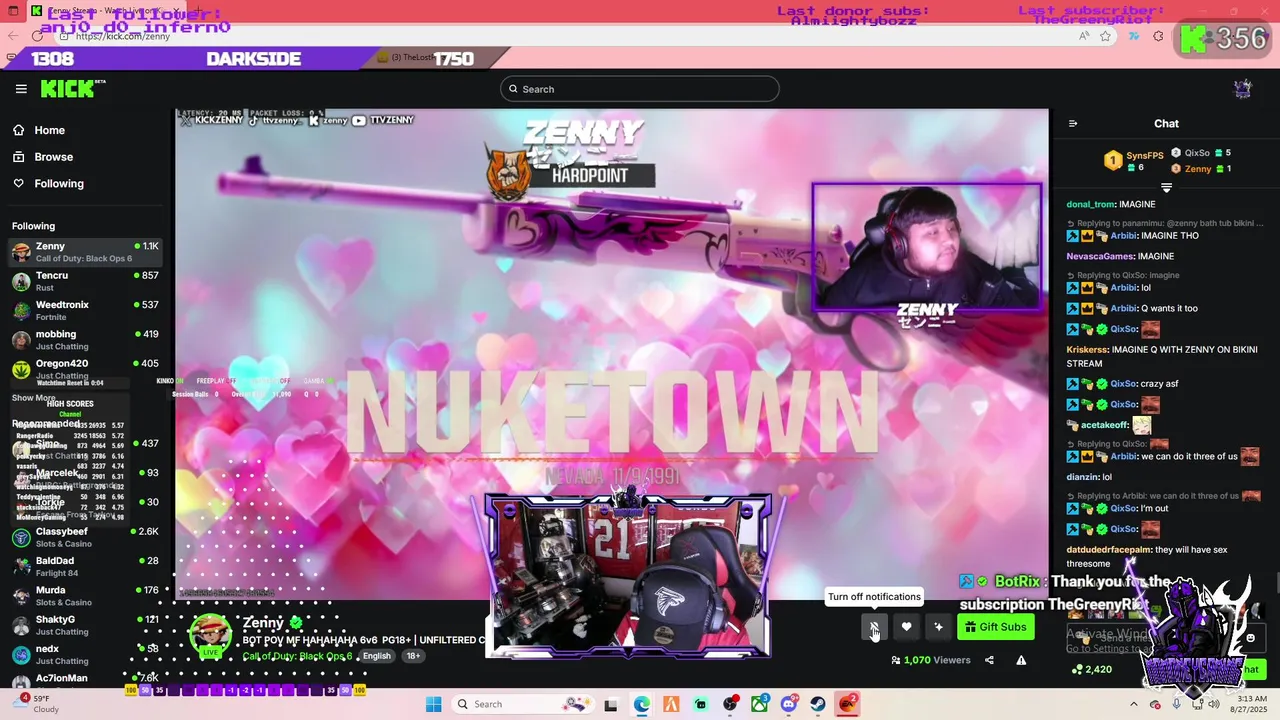Click the channel points 2,420 balance

point(1090,669)
